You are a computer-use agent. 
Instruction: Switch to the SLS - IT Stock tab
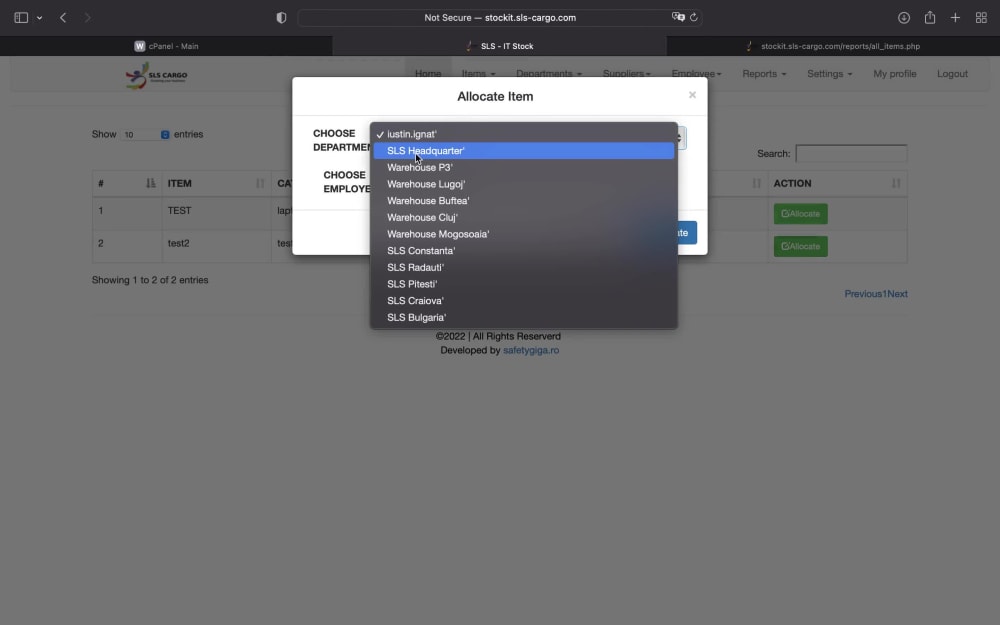click(499, 46)
